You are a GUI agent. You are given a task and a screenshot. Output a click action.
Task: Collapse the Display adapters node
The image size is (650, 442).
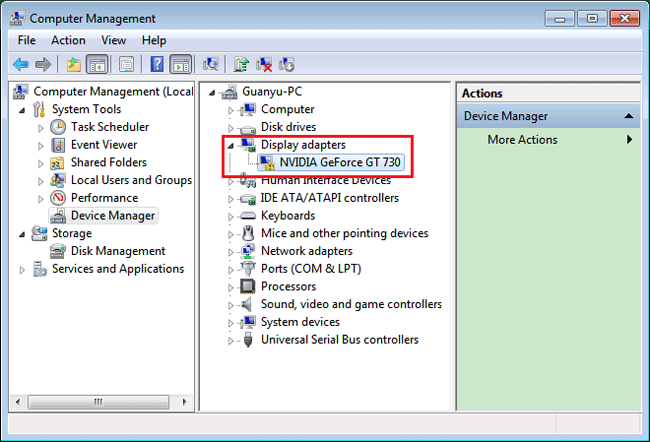[x=231, y=146]
